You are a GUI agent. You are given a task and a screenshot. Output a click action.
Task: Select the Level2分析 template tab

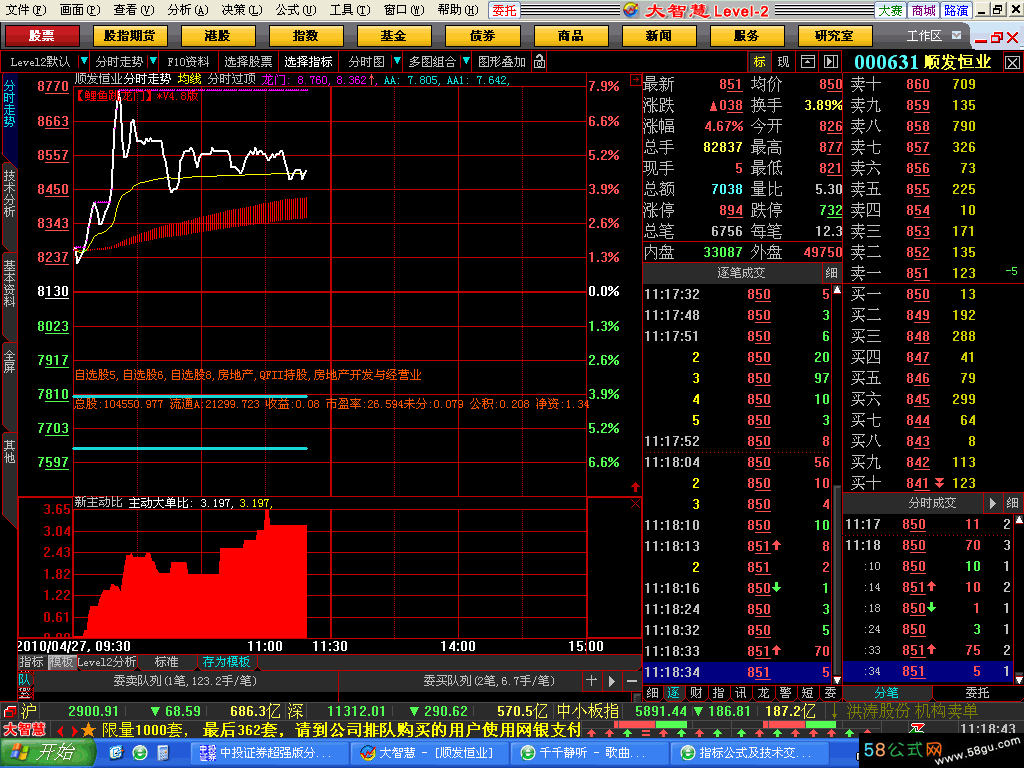click(x=107, y=662)
